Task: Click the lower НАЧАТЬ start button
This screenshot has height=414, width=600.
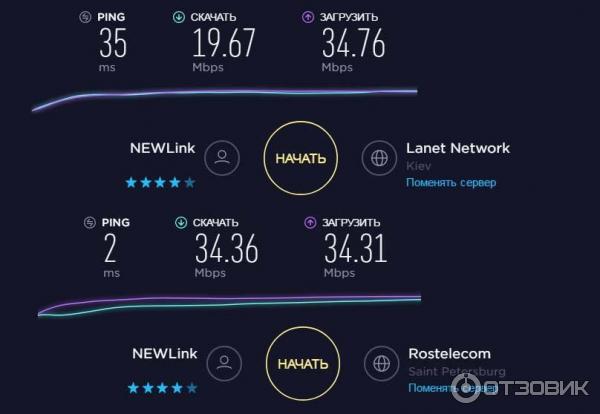Action: click(303, 363)
